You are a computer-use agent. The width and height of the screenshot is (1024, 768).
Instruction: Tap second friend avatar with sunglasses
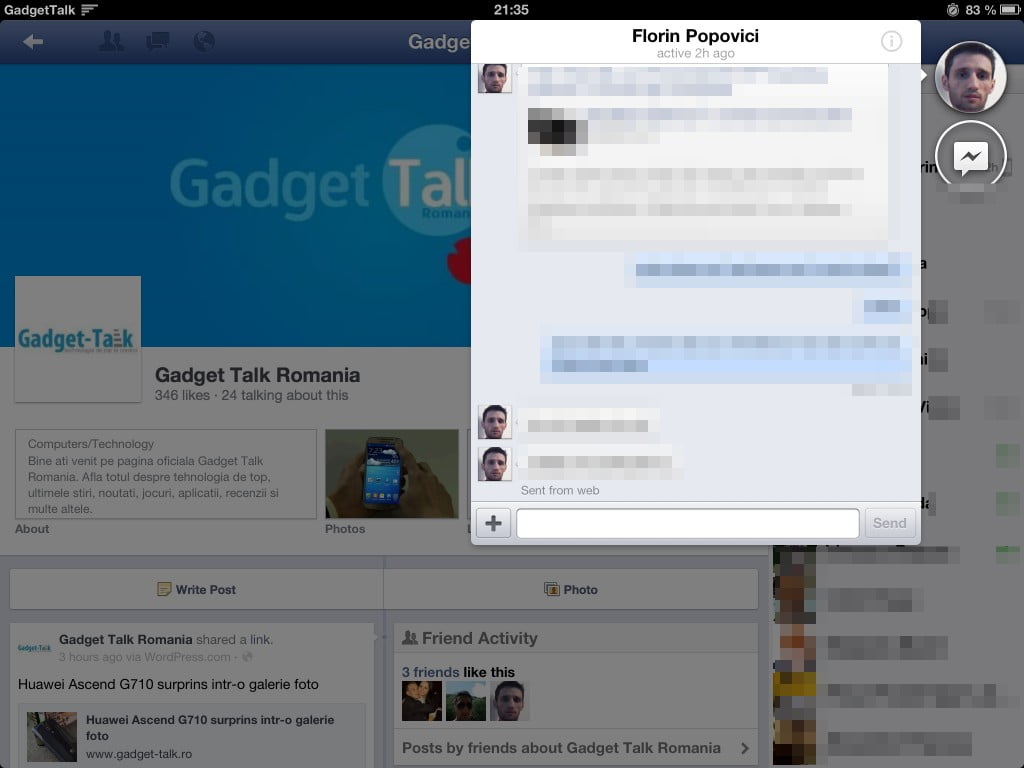click(x=466, y=701)
